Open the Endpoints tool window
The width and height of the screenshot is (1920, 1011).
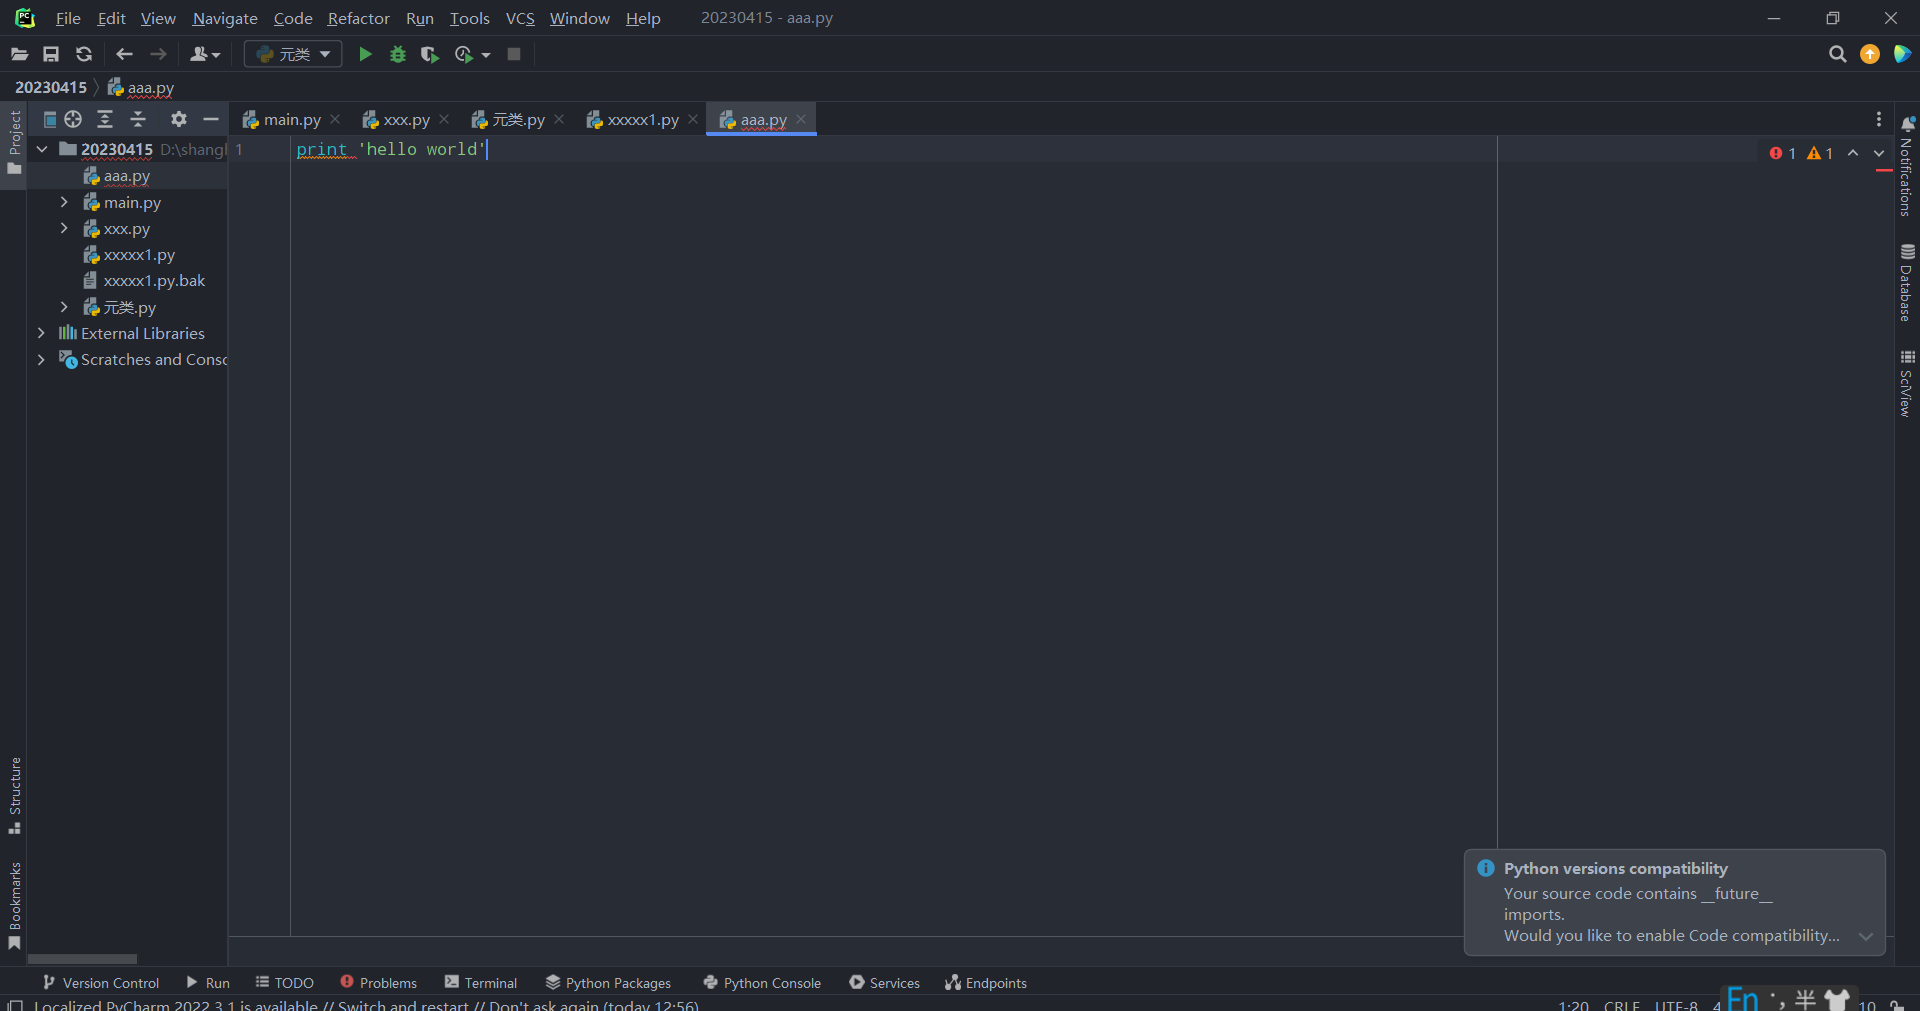pos(986,983)
